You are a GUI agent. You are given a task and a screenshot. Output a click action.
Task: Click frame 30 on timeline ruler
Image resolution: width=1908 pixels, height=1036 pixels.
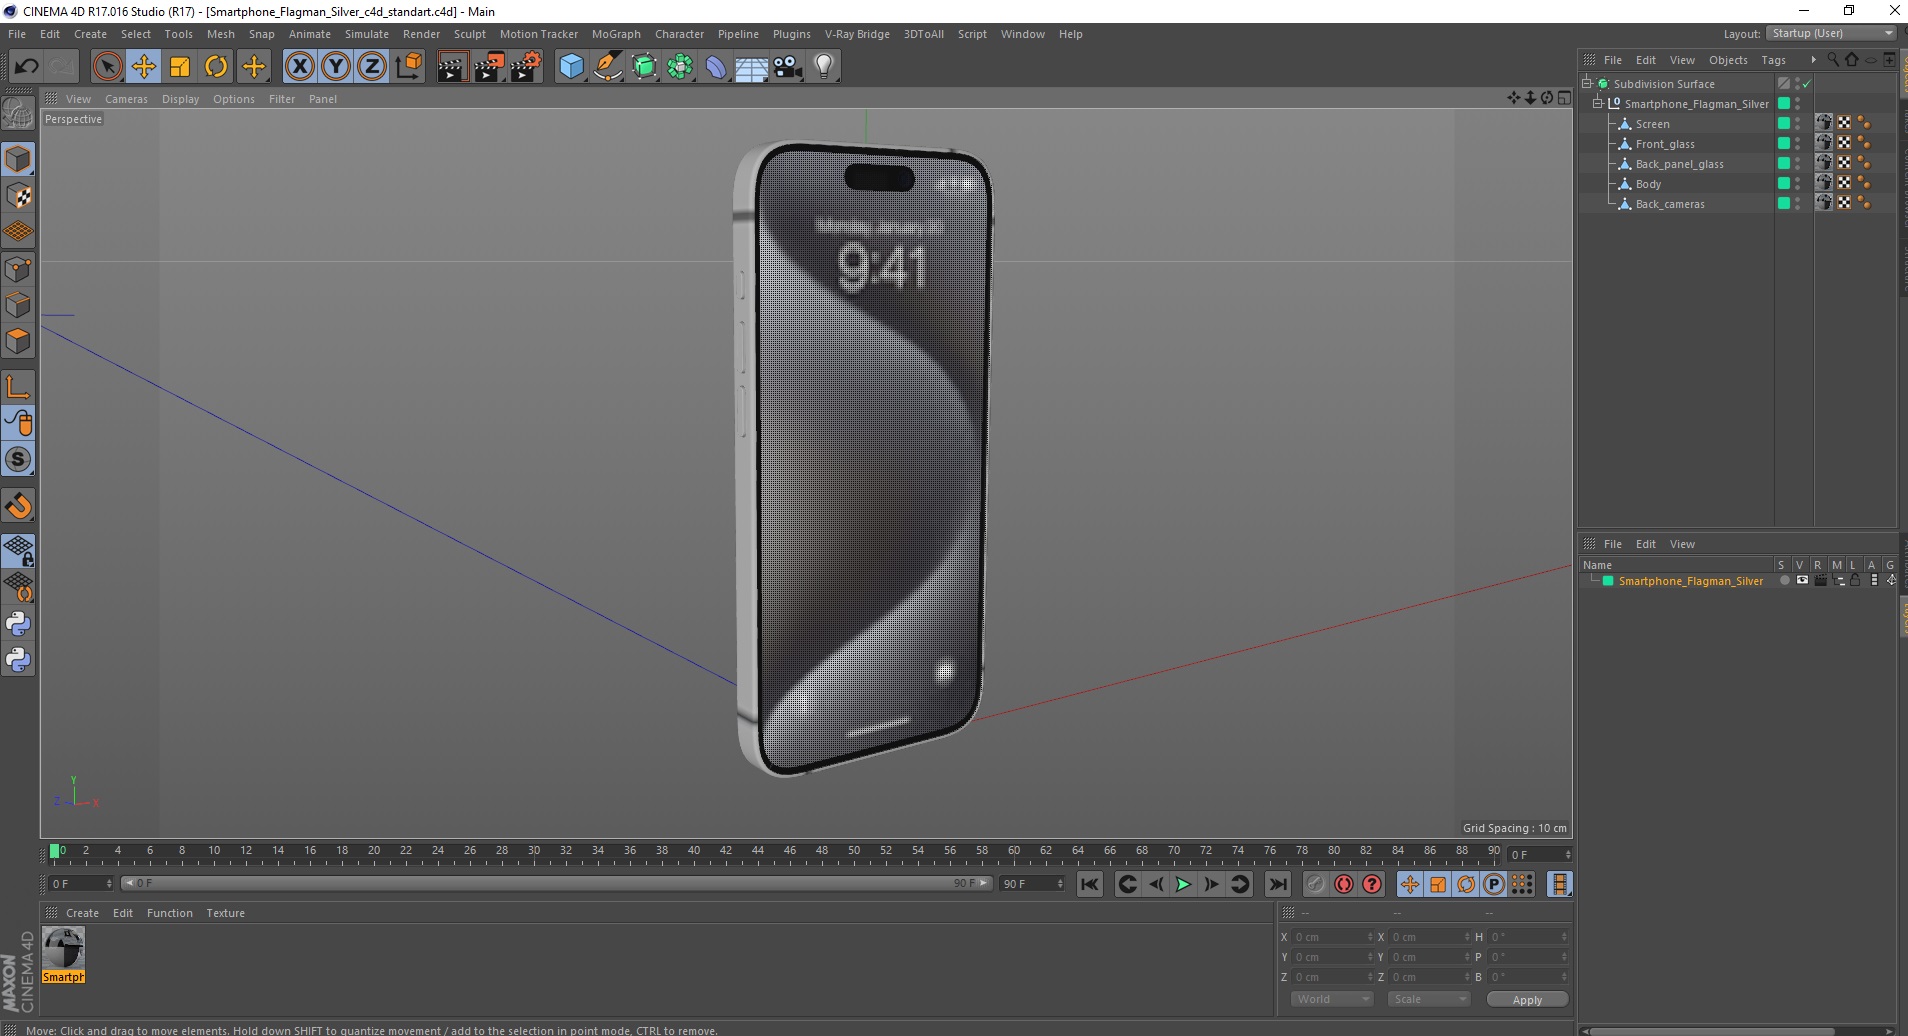[x=534, y=853]
